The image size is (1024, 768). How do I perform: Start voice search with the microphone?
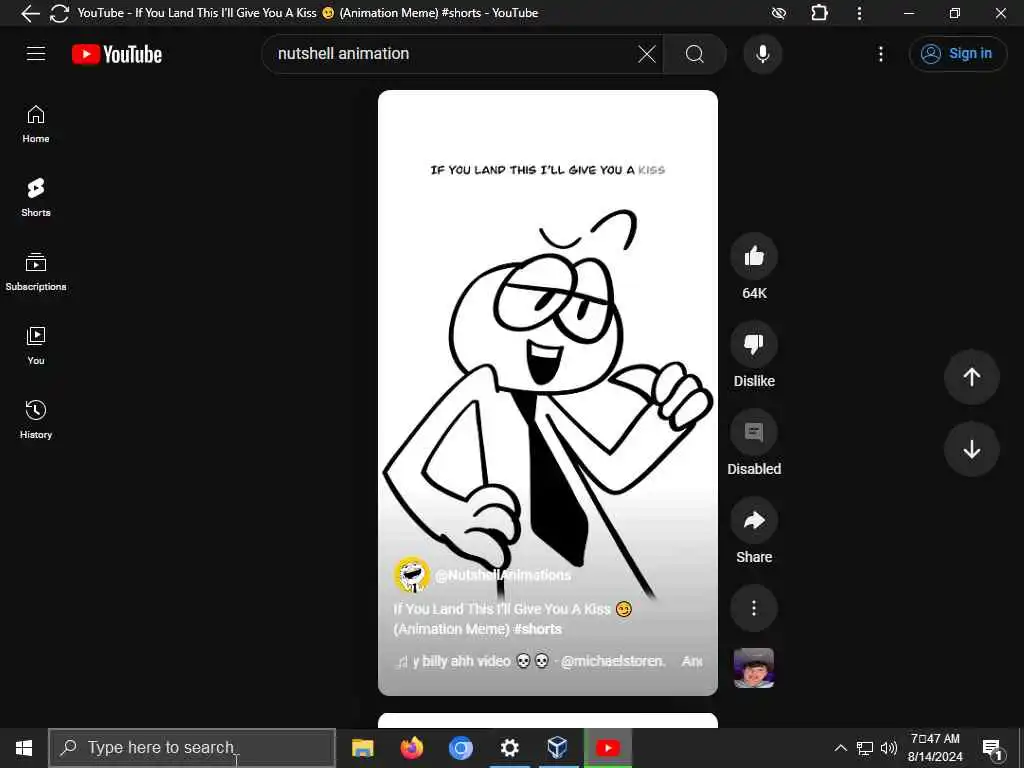[x=762, y=54]
